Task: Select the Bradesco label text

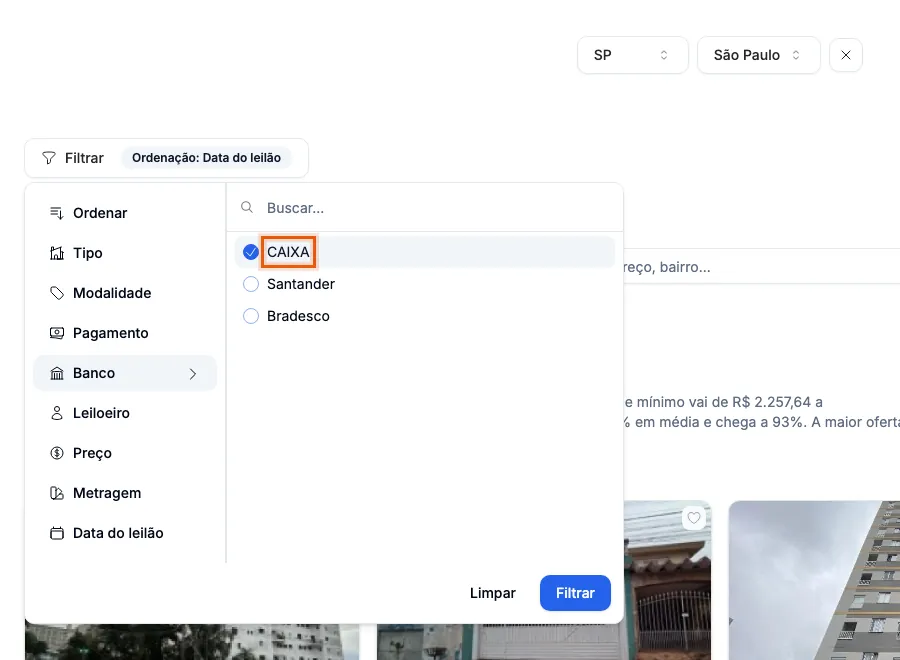Action: [298, 316]
